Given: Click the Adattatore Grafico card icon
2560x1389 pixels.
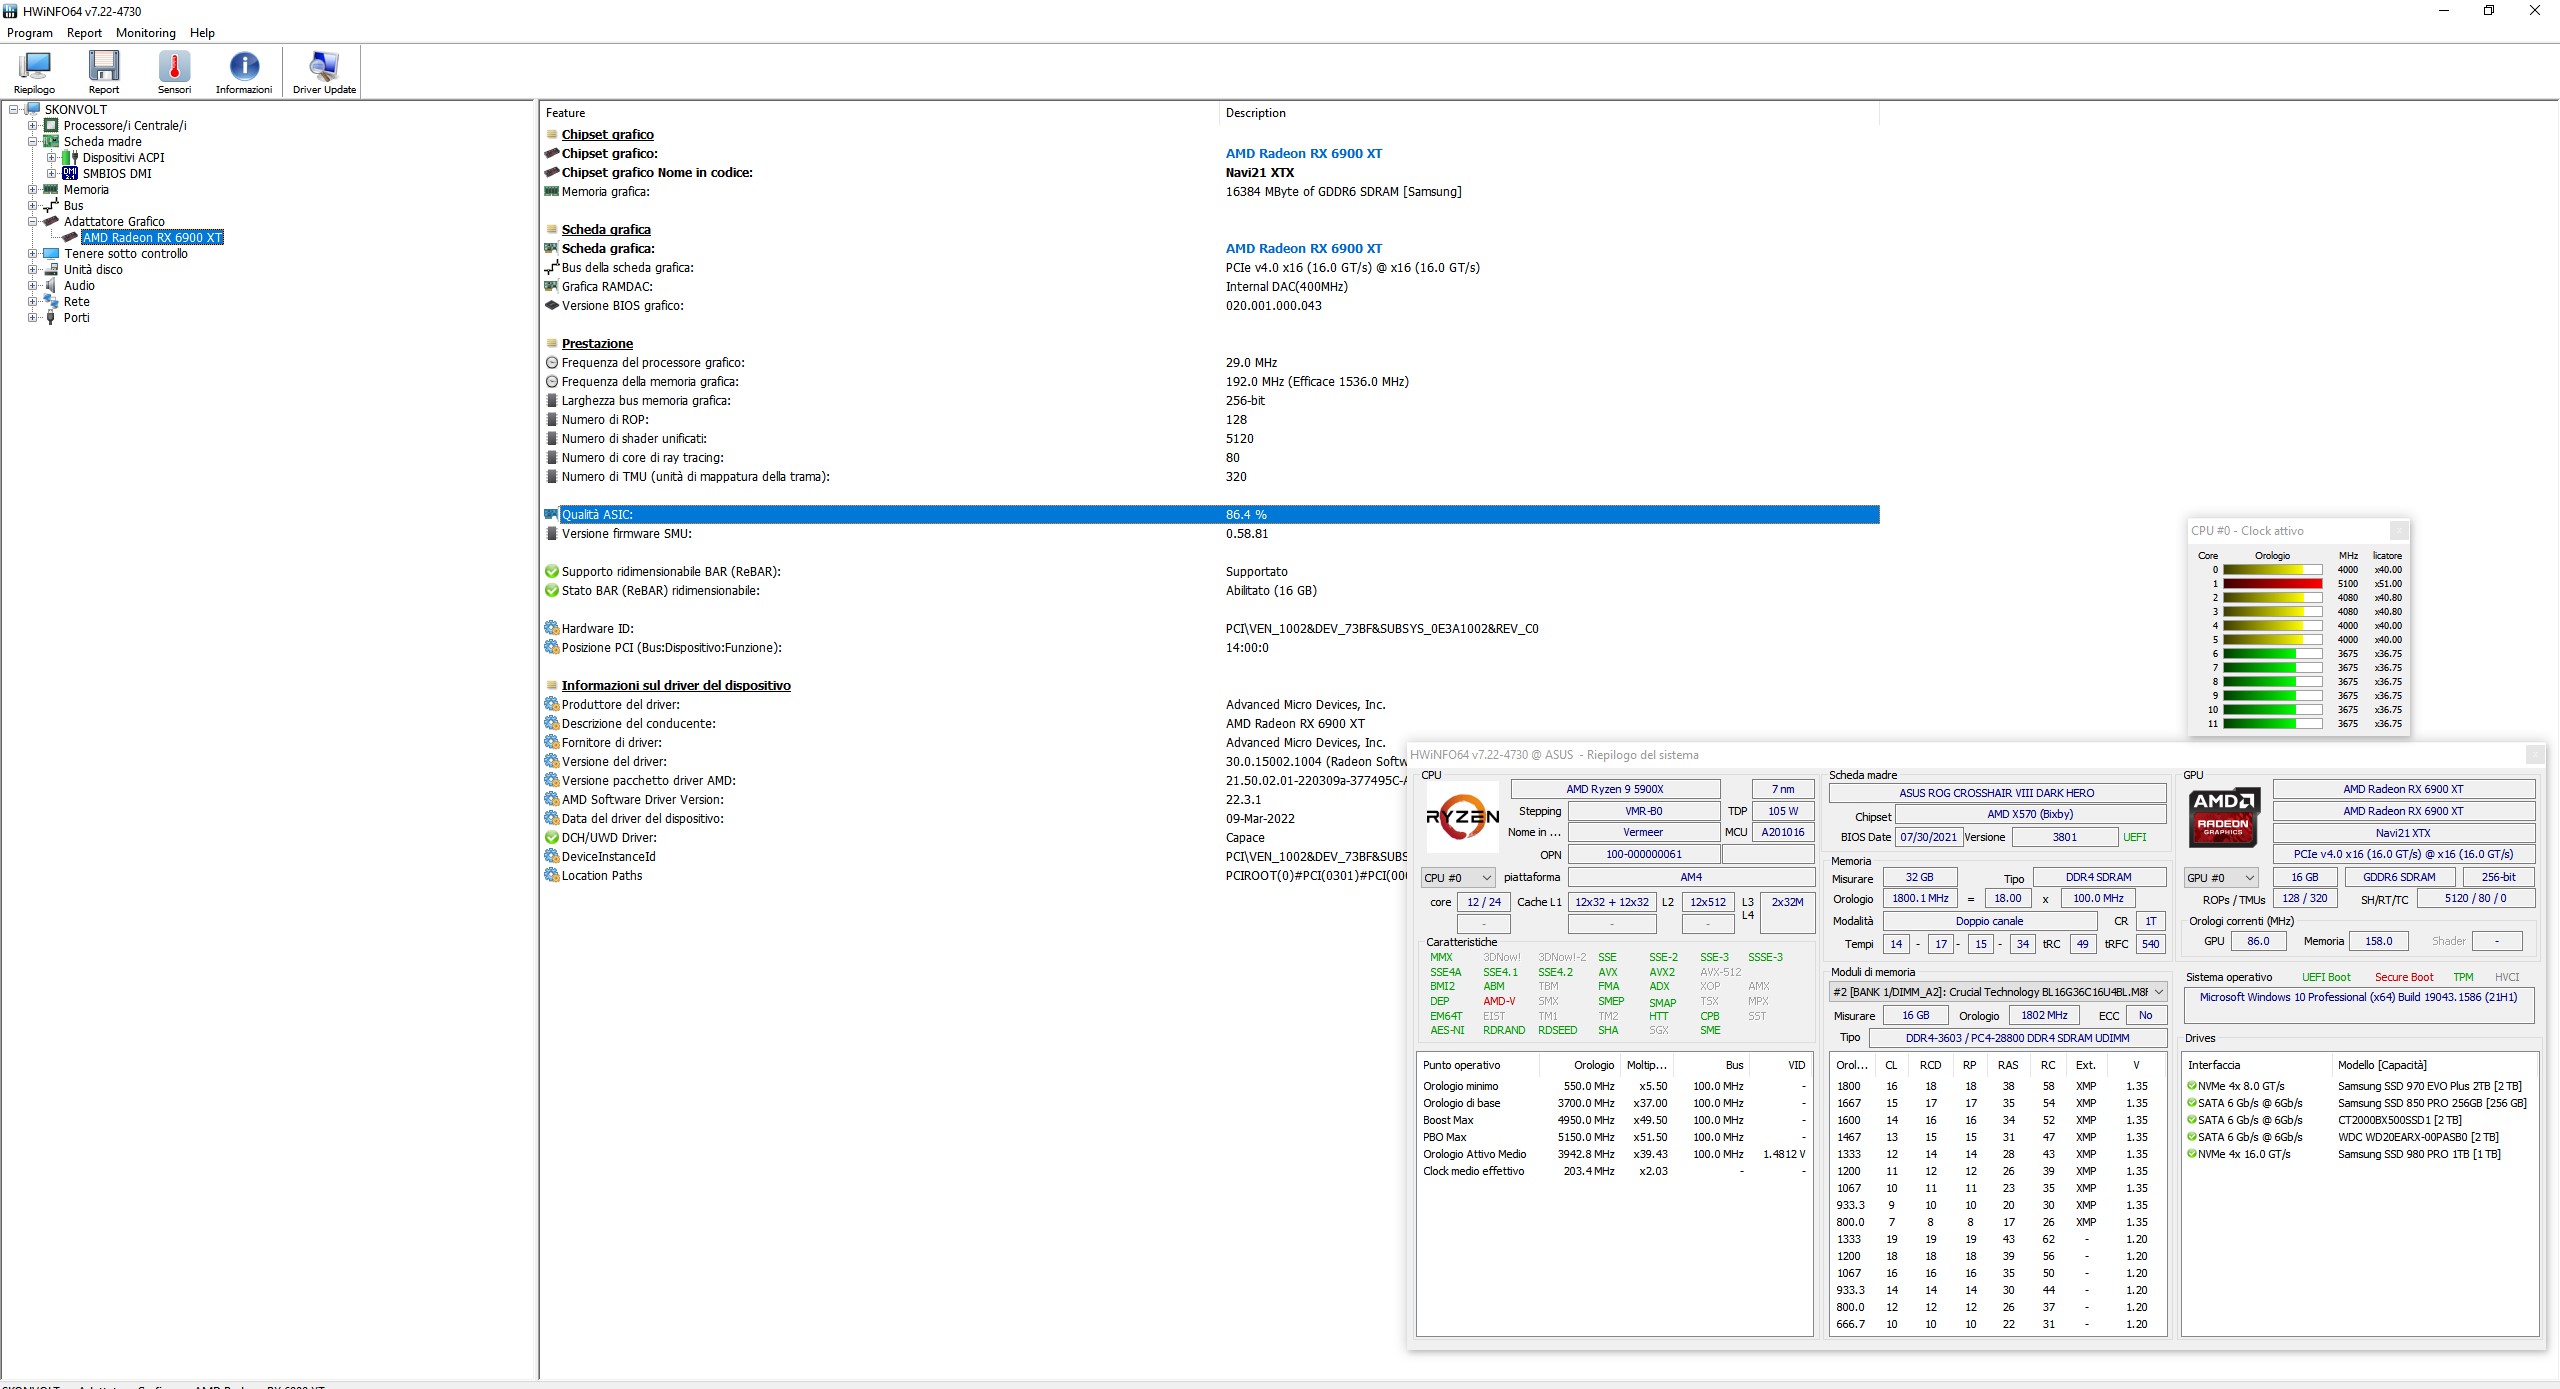Looking at the screenshot, I should (x=51, y=221).
